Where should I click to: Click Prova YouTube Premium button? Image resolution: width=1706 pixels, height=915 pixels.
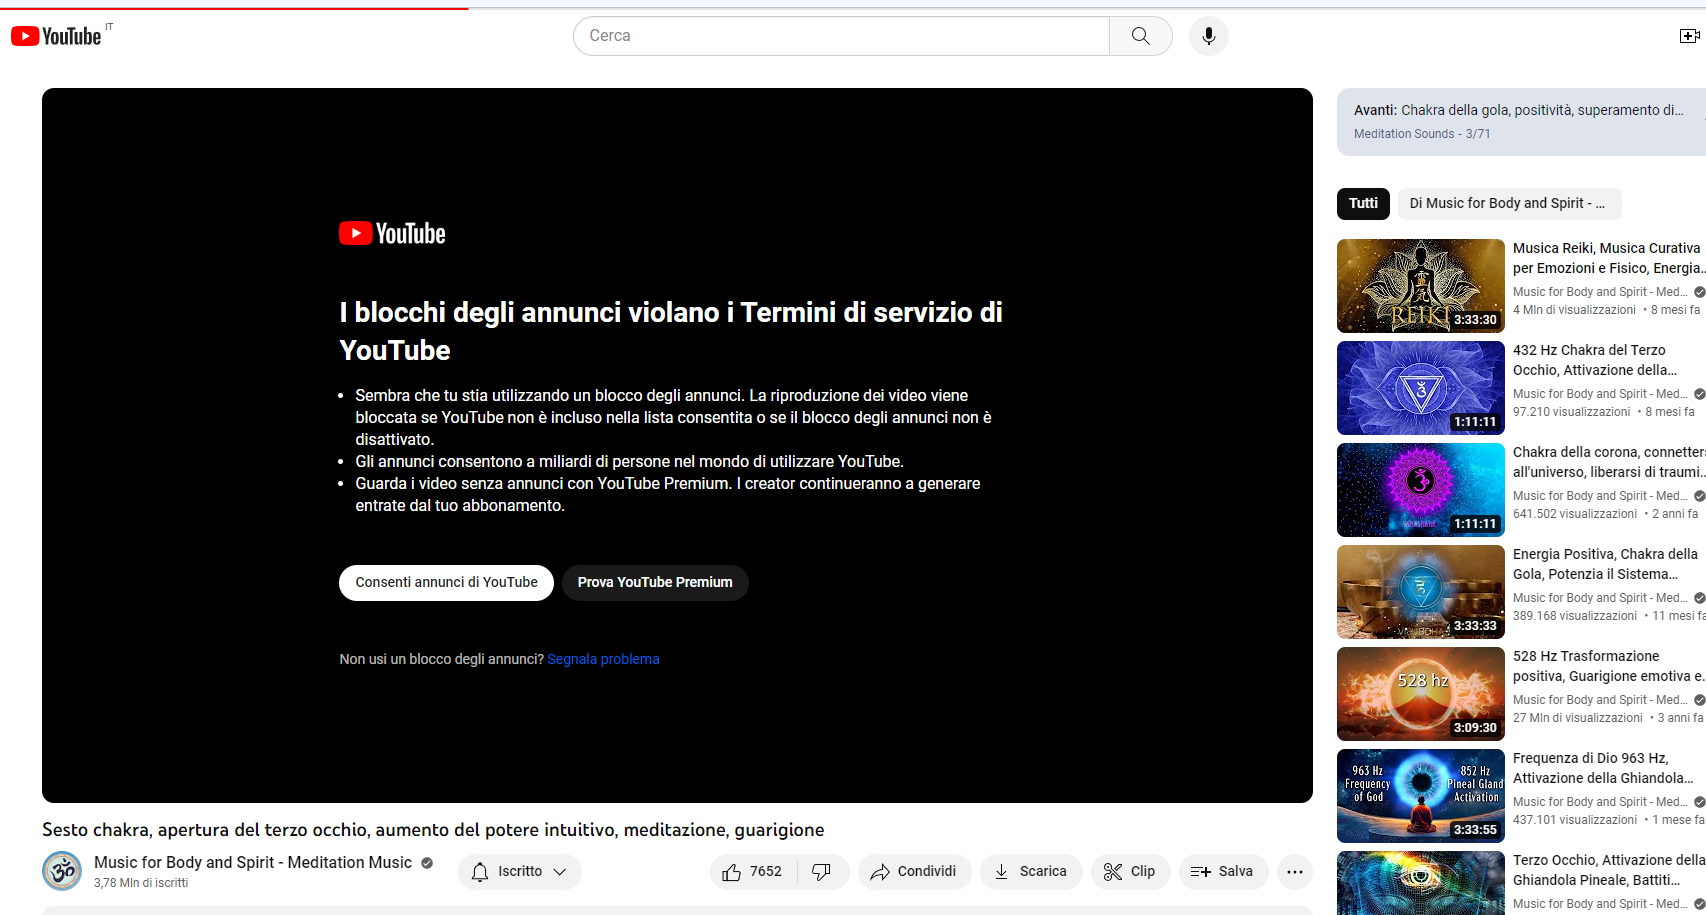point(655,582)
